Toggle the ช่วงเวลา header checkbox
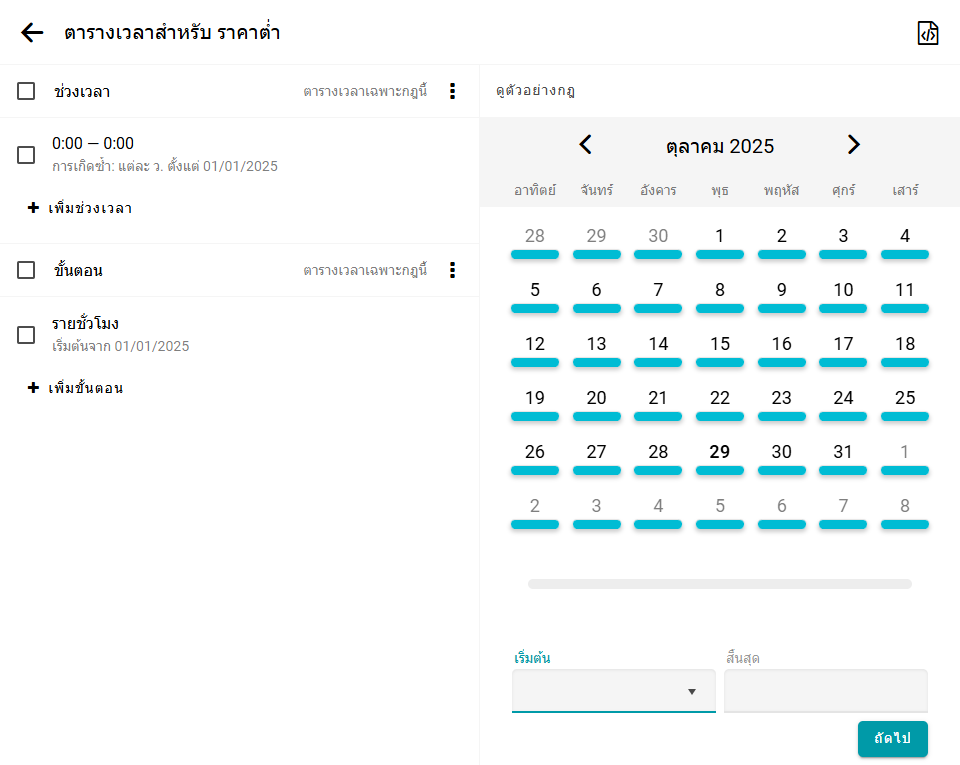Image resolution: width=960 pixels, height=765 pixels. point(26,91)
